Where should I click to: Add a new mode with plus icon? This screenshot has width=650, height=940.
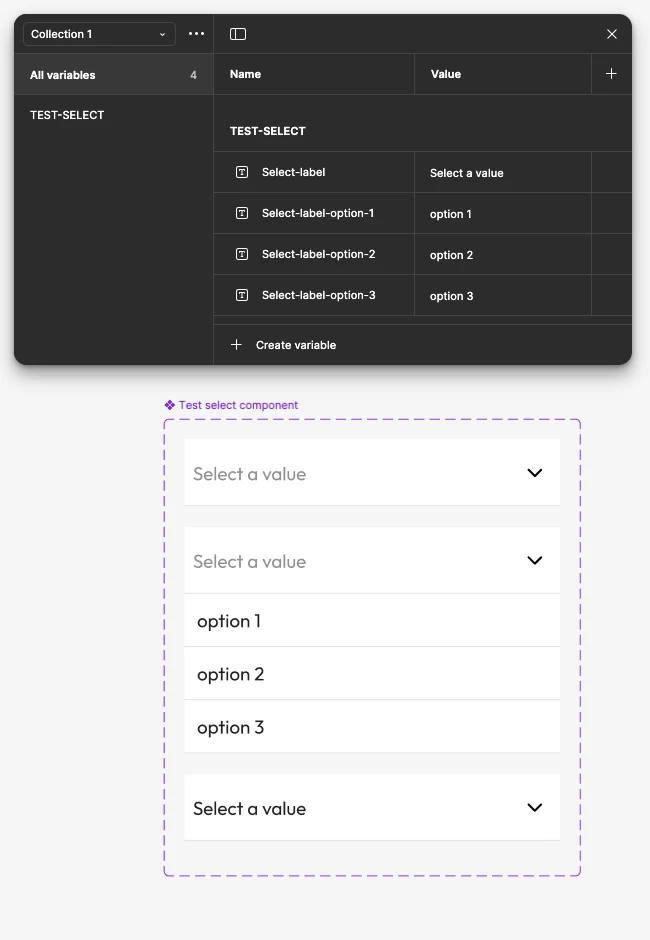611,74
